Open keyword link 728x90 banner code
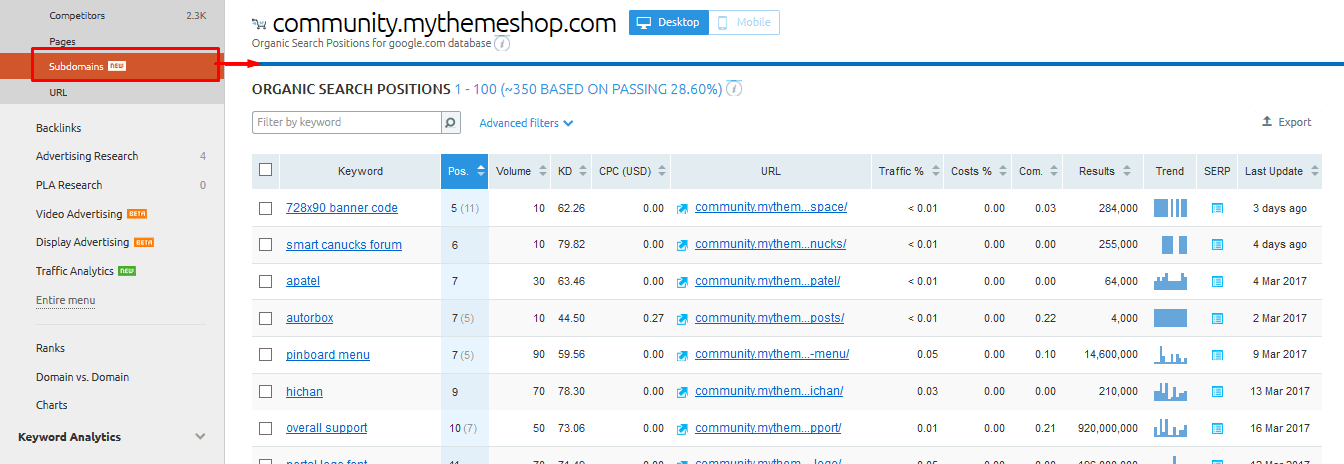The width and height of the screenshot is (1344, 464). coord(342,208)
